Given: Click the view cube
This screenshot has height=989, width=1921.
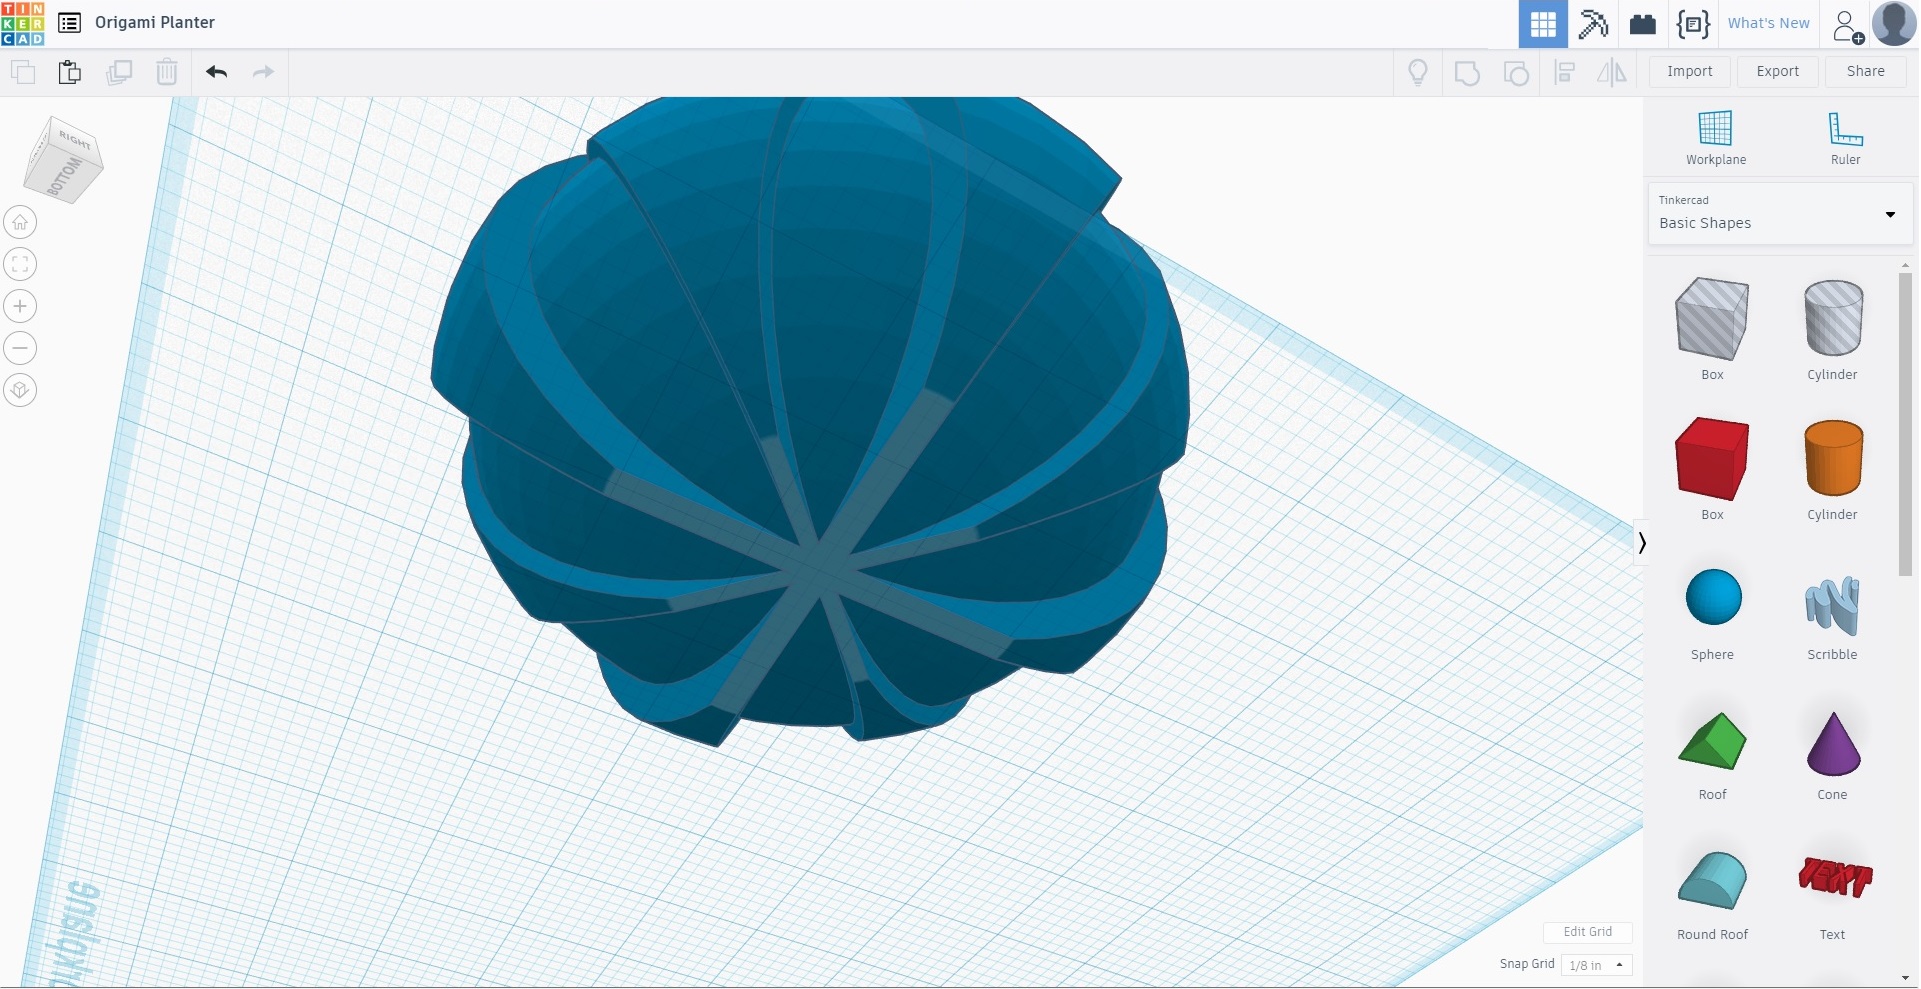Looking at the screenshot, I should click(x=64, y=161).
